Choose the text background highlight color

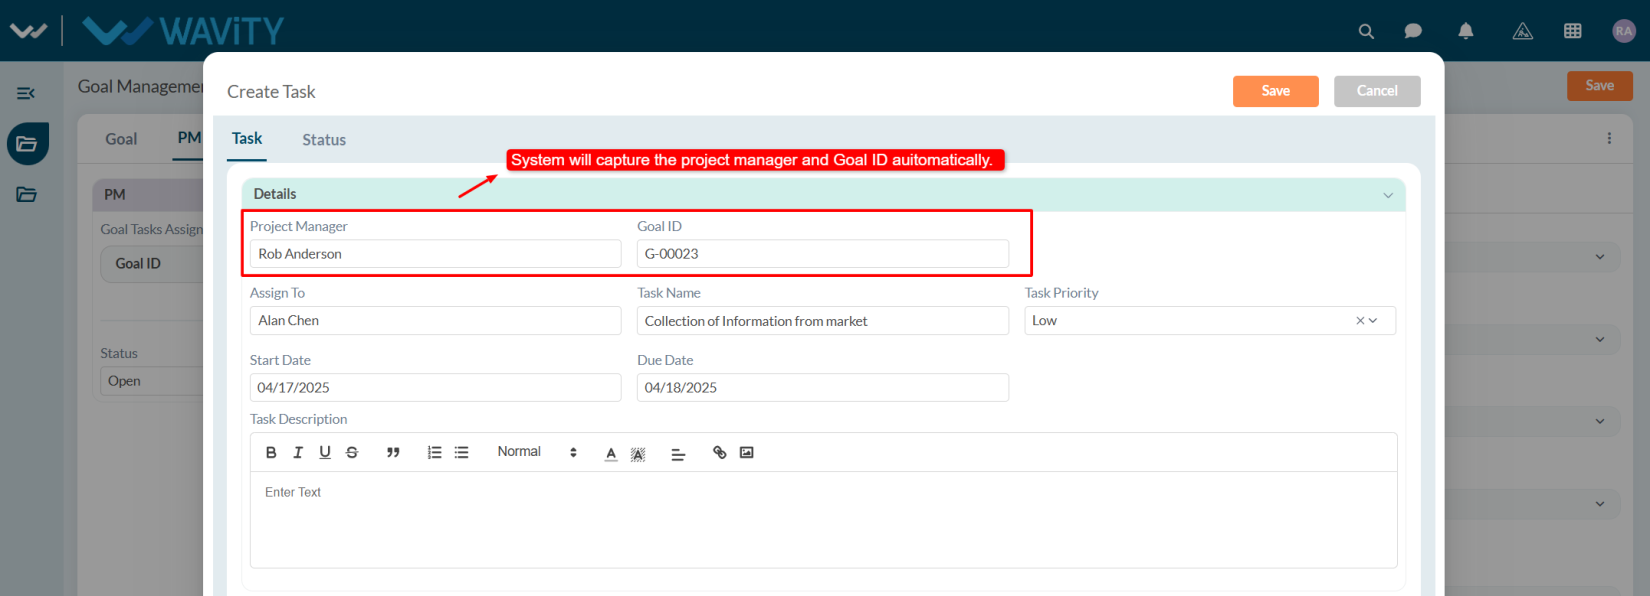coord(638,454)
